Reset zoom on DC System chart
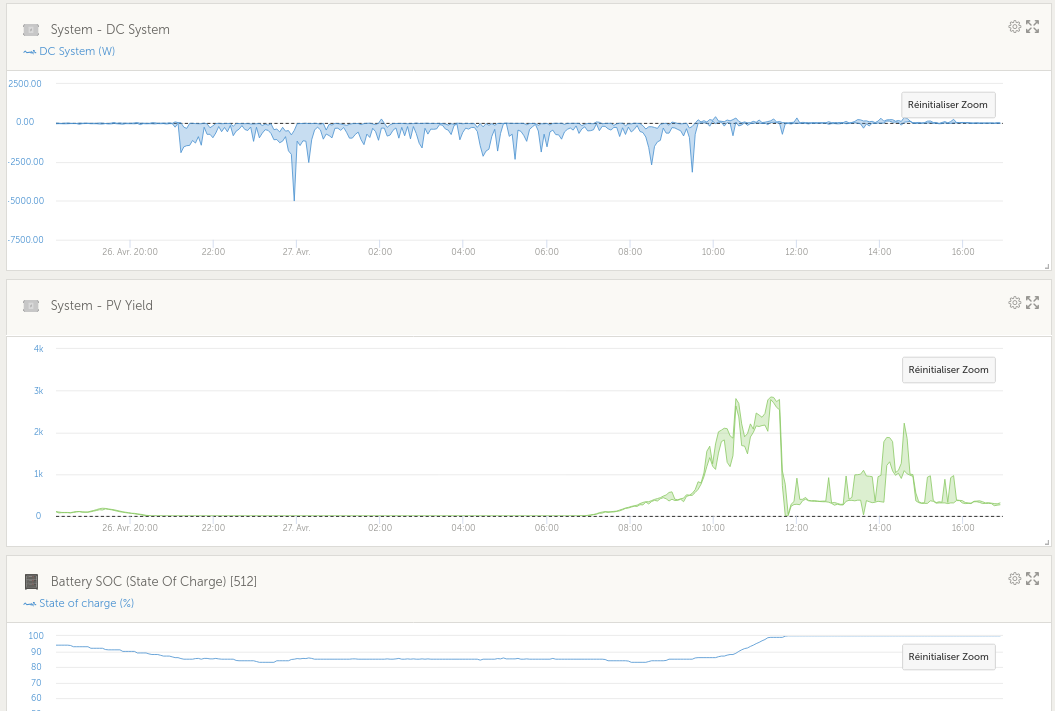The width and height of the screenshot is (1056, 711). (948, 105)
